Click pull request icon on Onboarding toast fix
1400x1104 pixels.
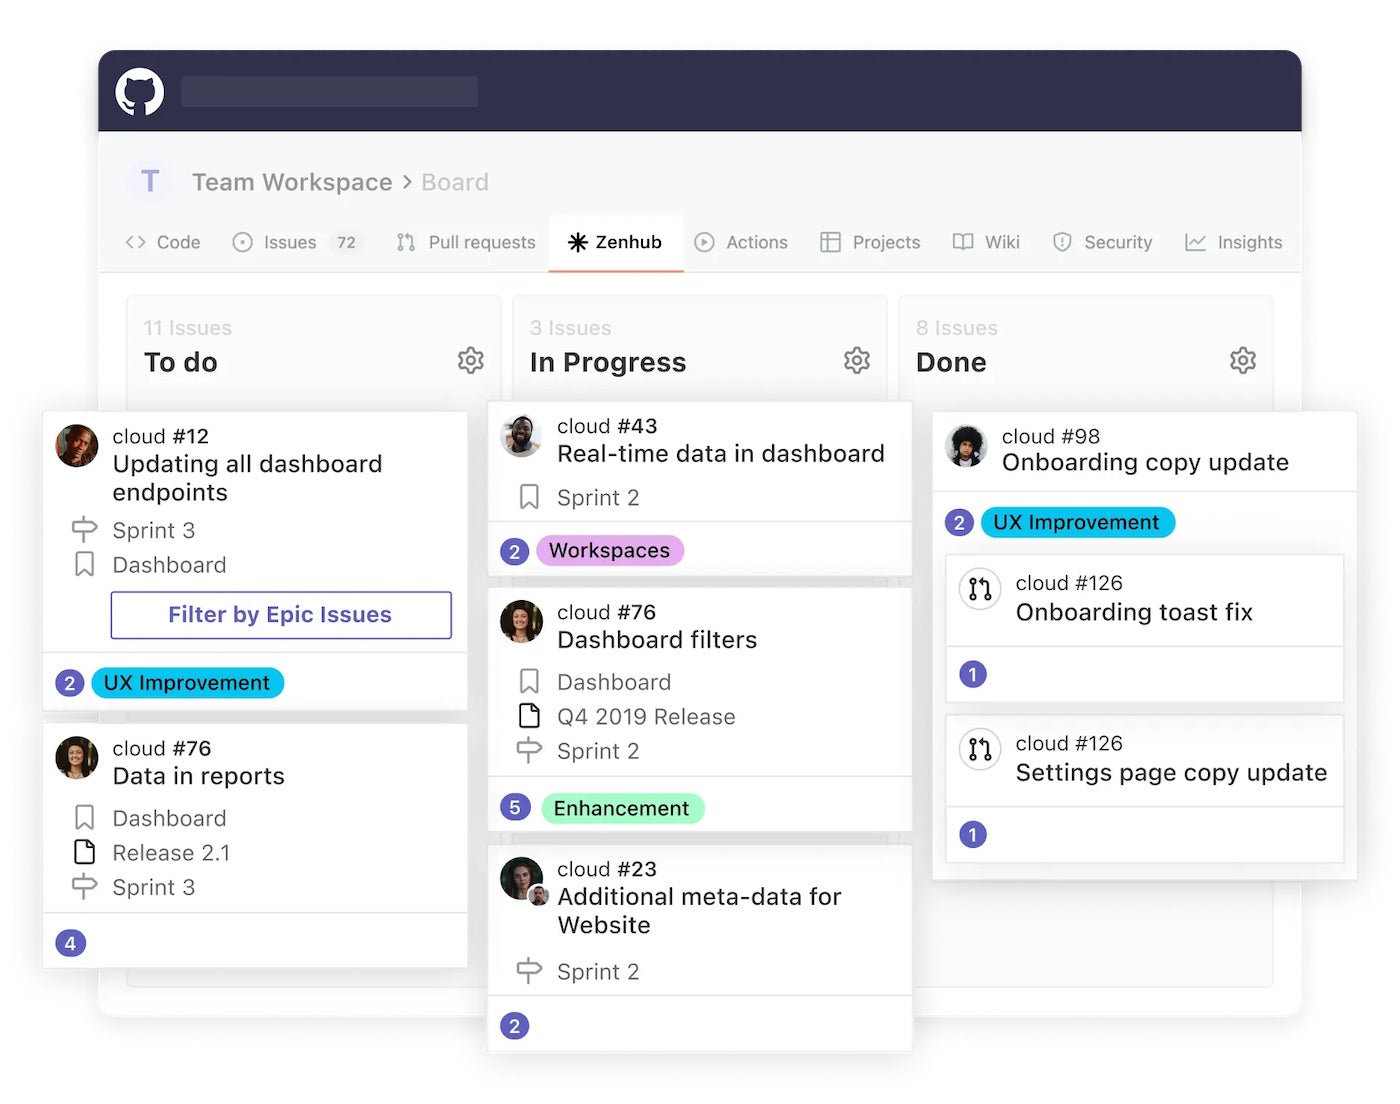point(980,589)
